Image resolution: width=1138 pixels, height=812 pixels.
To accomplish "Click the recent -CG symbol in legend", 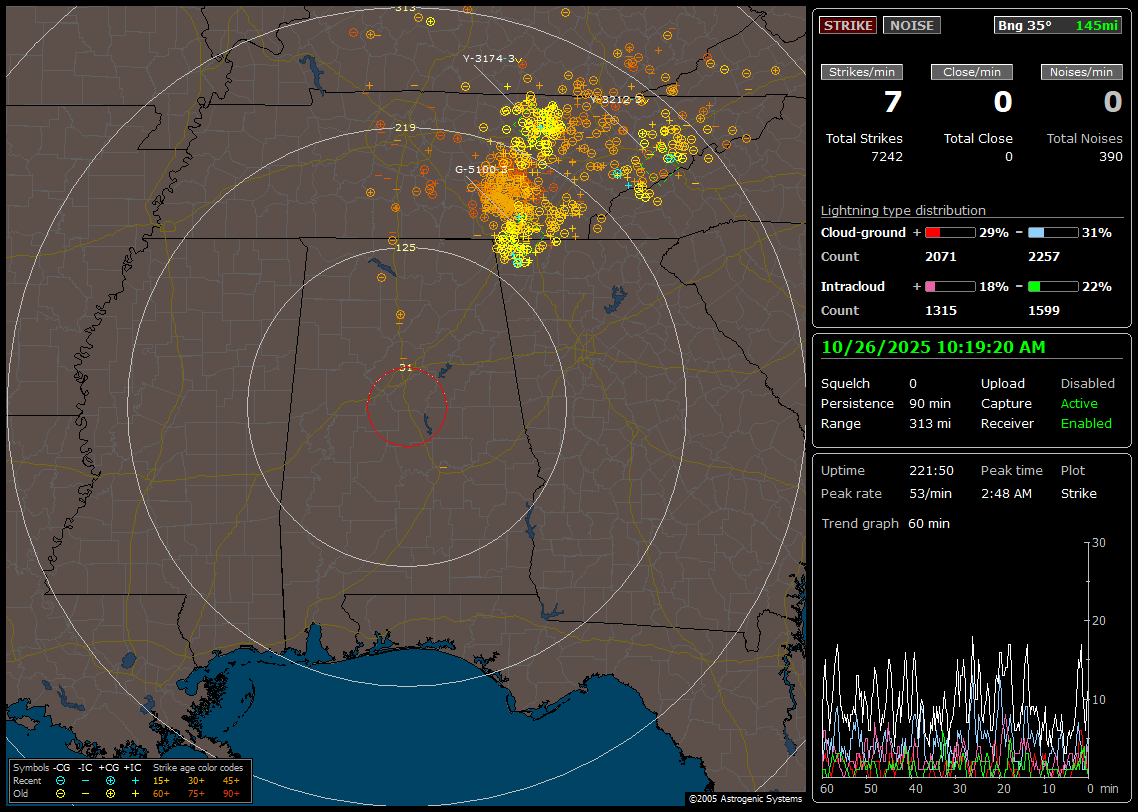I will tap(60, 780).
